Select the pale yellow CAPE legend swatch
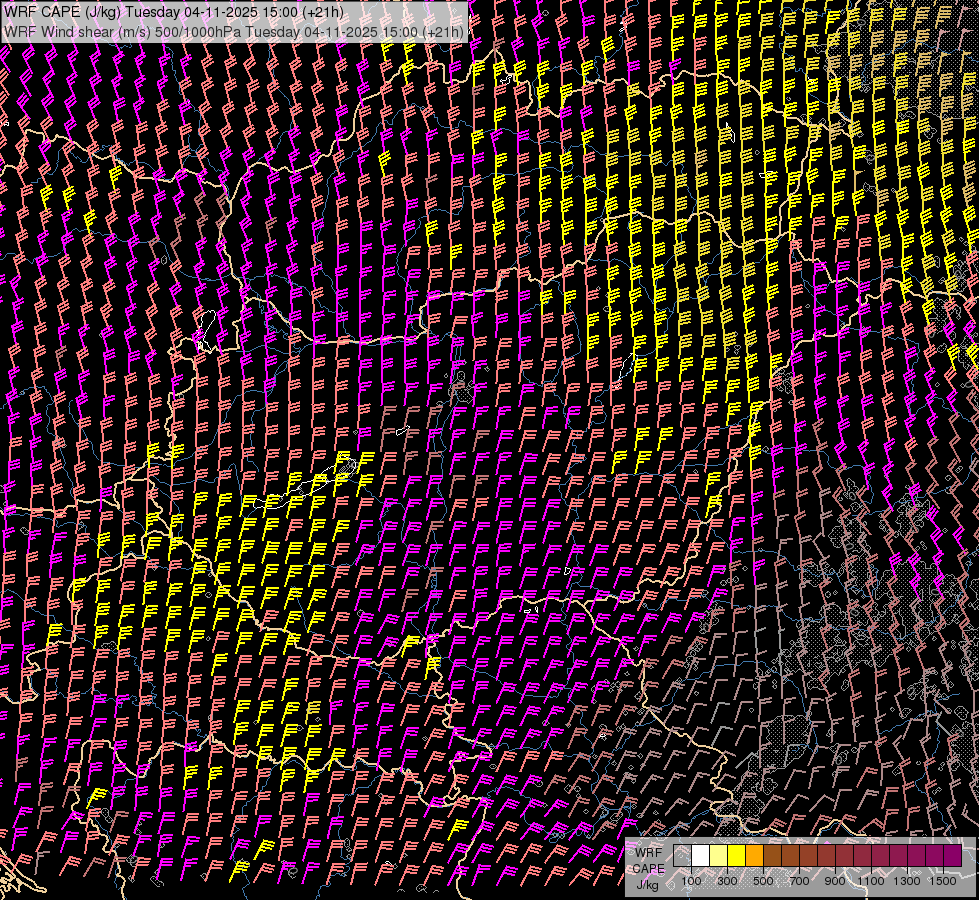This screenshot has height=900, width=979. (x=718, y=856)
